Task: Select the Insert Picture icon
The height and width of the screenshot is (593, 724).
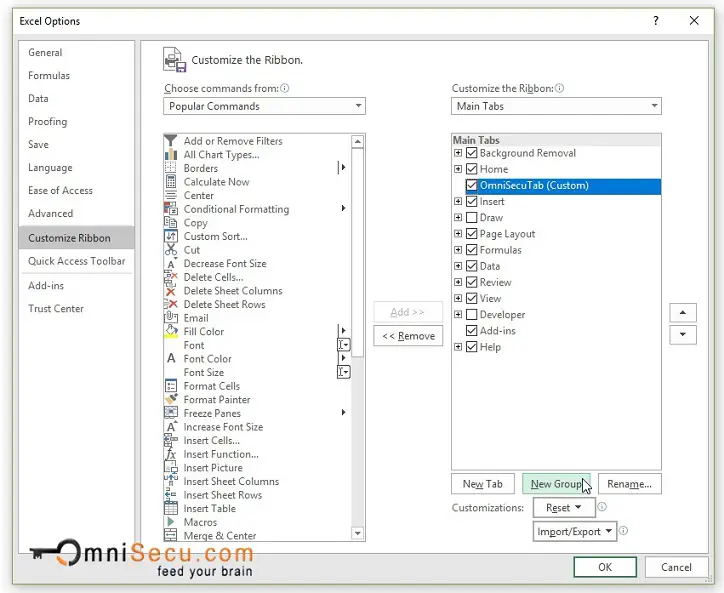Action: [x=171, y=467]
